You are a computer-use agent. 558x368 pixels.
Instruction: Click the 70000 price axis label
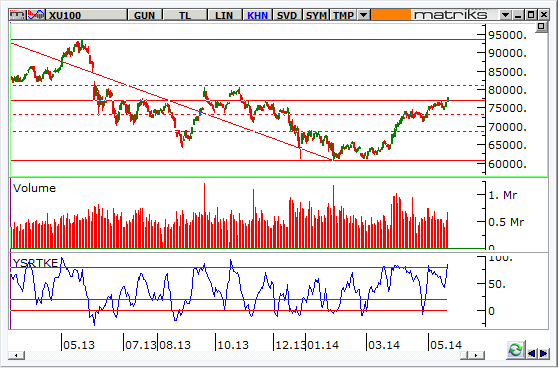(507, 127)
